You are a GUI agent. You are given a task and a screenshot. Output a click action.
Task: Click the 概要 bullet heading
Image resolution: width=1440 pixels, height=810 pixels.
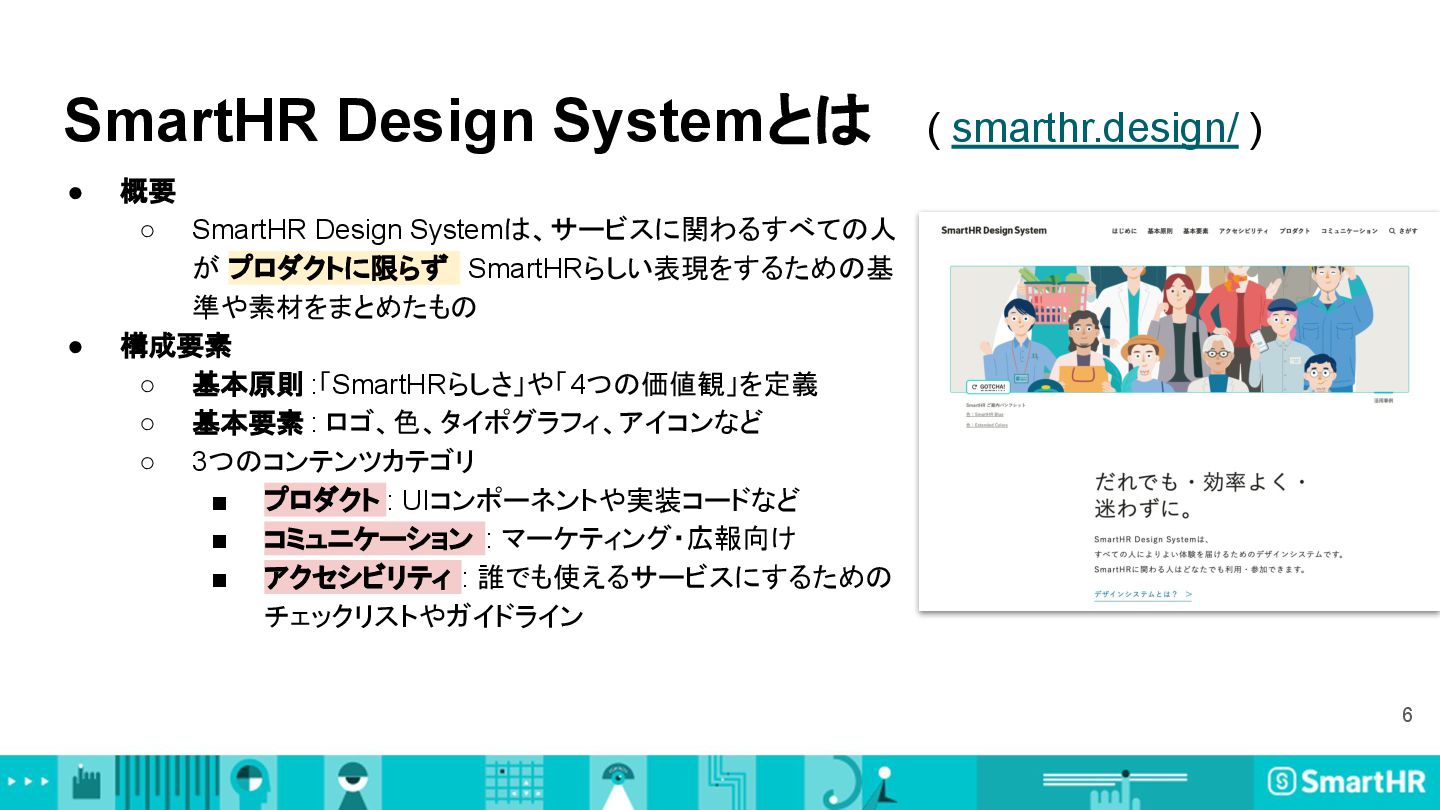point(148,191)
